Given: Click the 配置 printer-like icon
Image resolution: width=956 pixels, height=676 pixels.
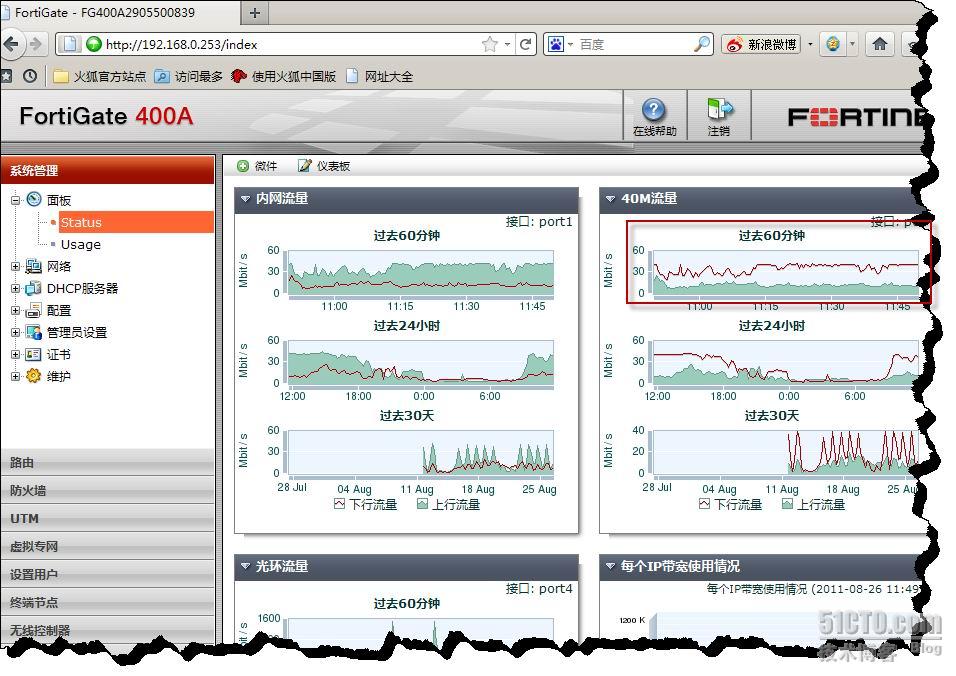Looking at the screenshot, I should (33, 310).
